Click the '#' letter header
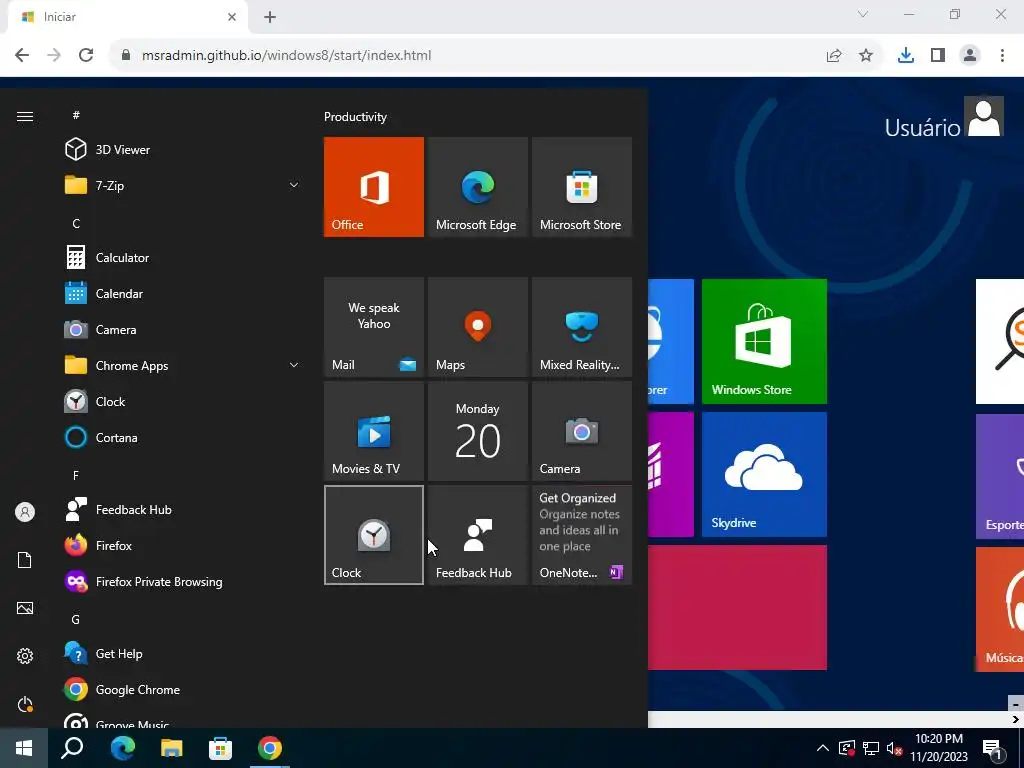 [x=76, y=115]
